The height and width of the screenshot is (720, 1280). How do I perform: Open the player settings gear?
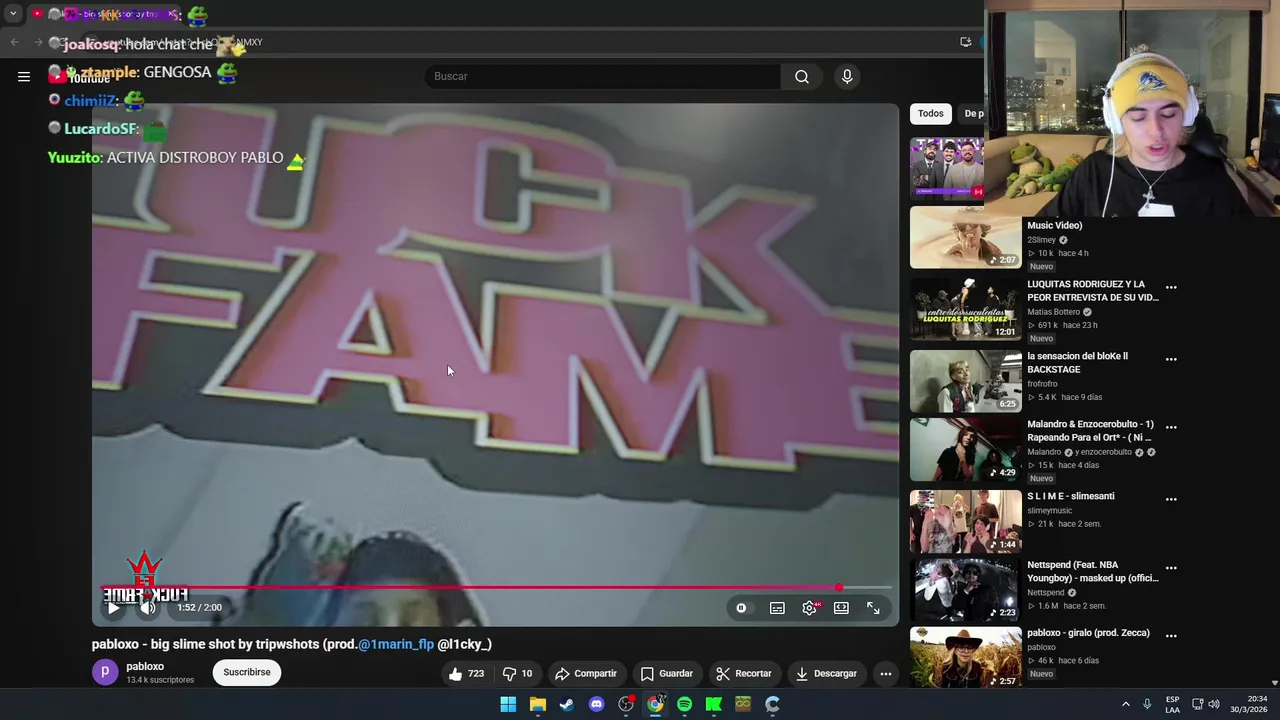pos(809,608)
